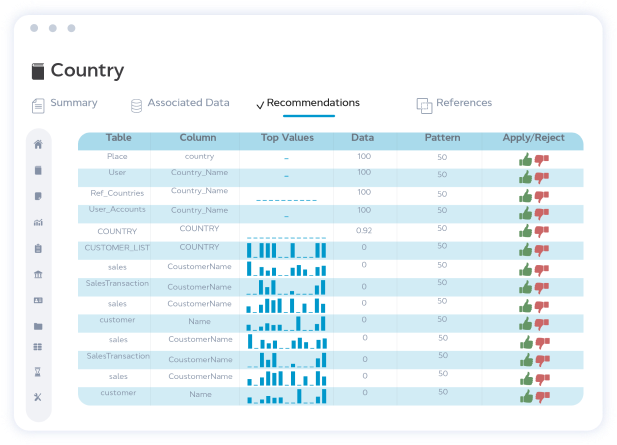
Task: Go to the References tab
Action: coord(454,103)
